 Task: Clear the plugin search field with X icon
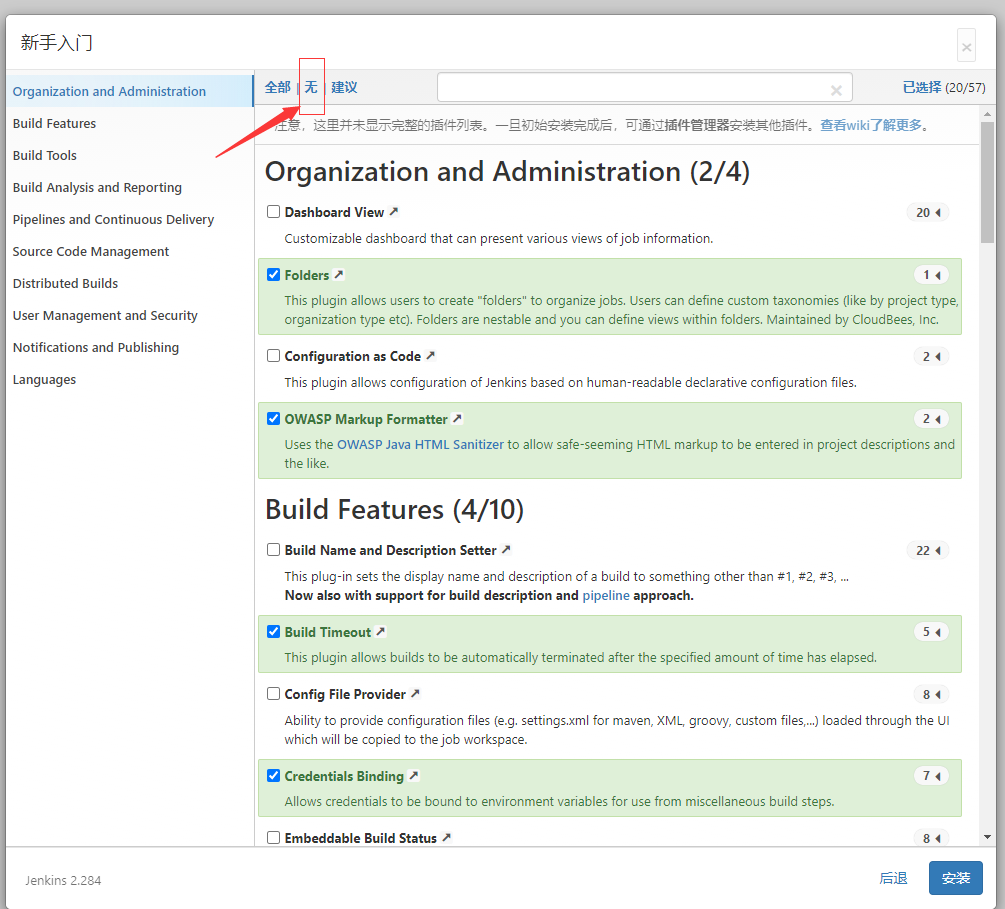836,90
